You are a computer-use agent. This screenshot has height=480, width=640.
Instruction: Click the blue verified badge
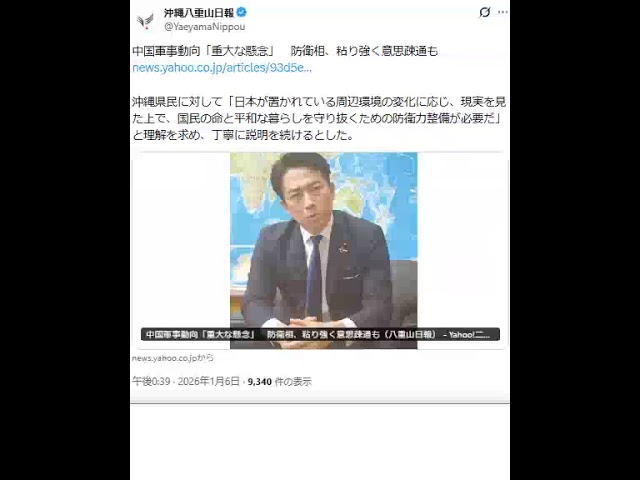(241, 13)
